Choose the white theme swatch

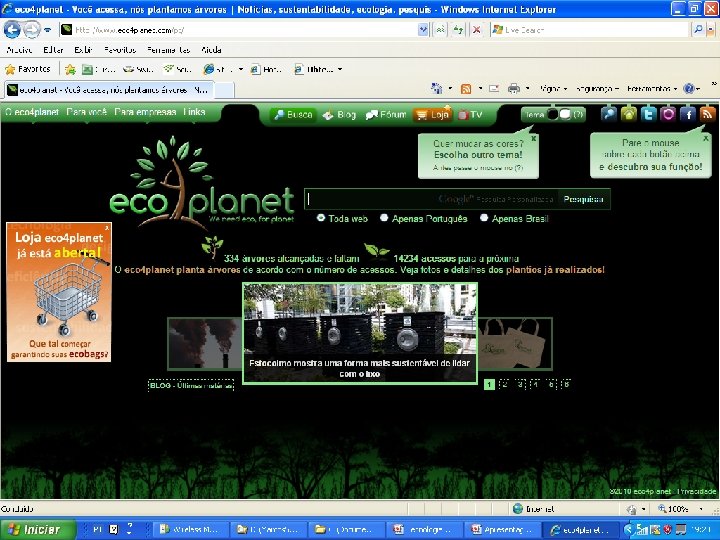(x=565, y=114)
